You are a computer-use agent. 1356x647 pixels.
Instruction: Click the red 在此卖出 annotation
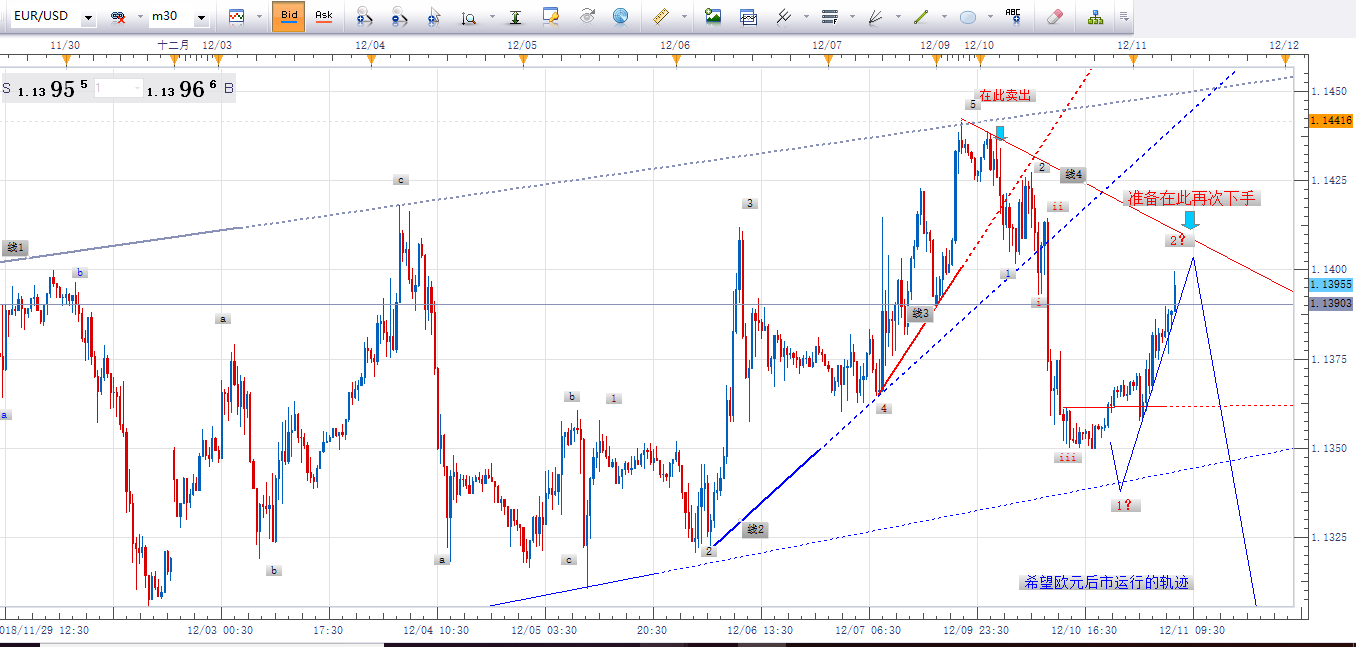point(1004,96)
